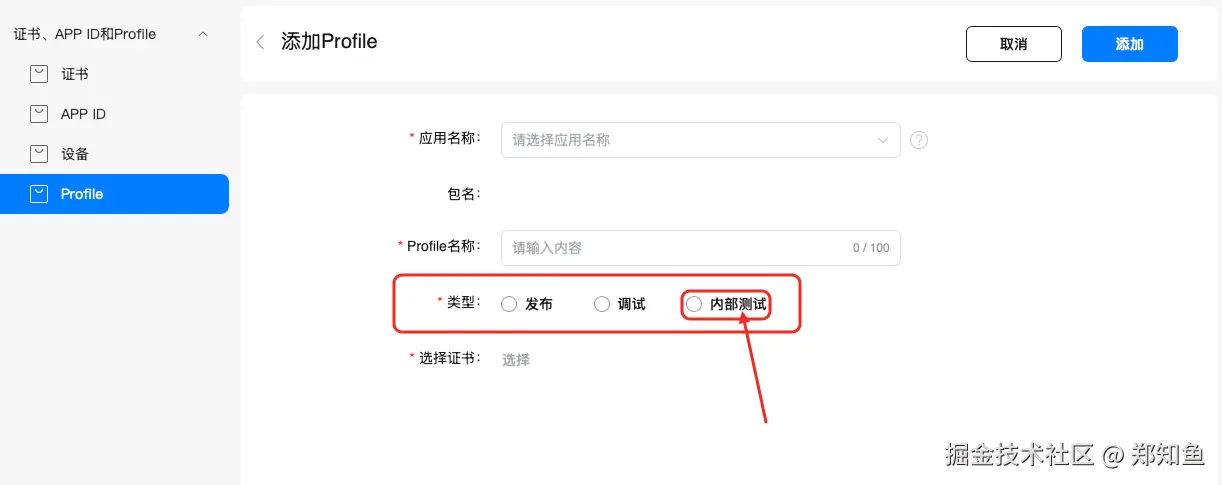Click the 证书 sidebar envelope icon
This screenshot has width=1222, height=485.
coord(39,74)
